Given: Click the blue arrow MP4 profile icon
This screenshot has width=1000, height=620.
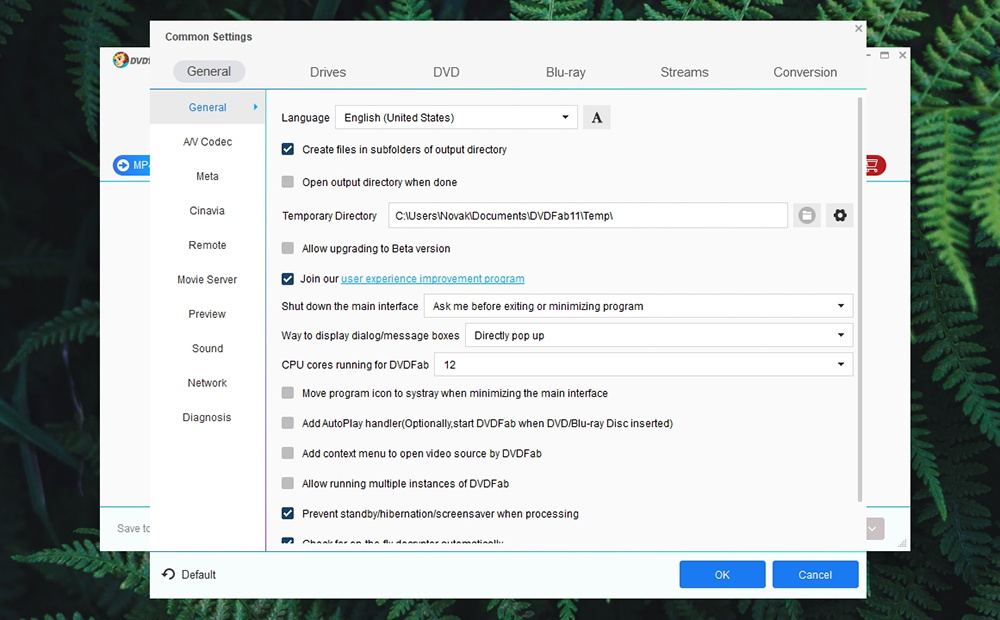Looking at the screenshot, I should tap(122, 165).
